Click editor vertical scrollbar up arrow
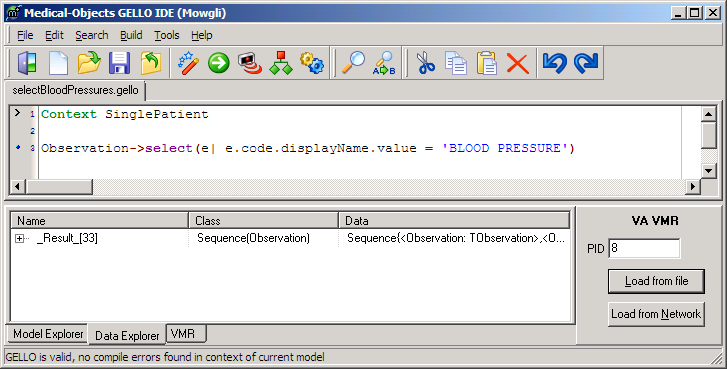The width and height of the screenshot is (727, 369). [708, 114]
